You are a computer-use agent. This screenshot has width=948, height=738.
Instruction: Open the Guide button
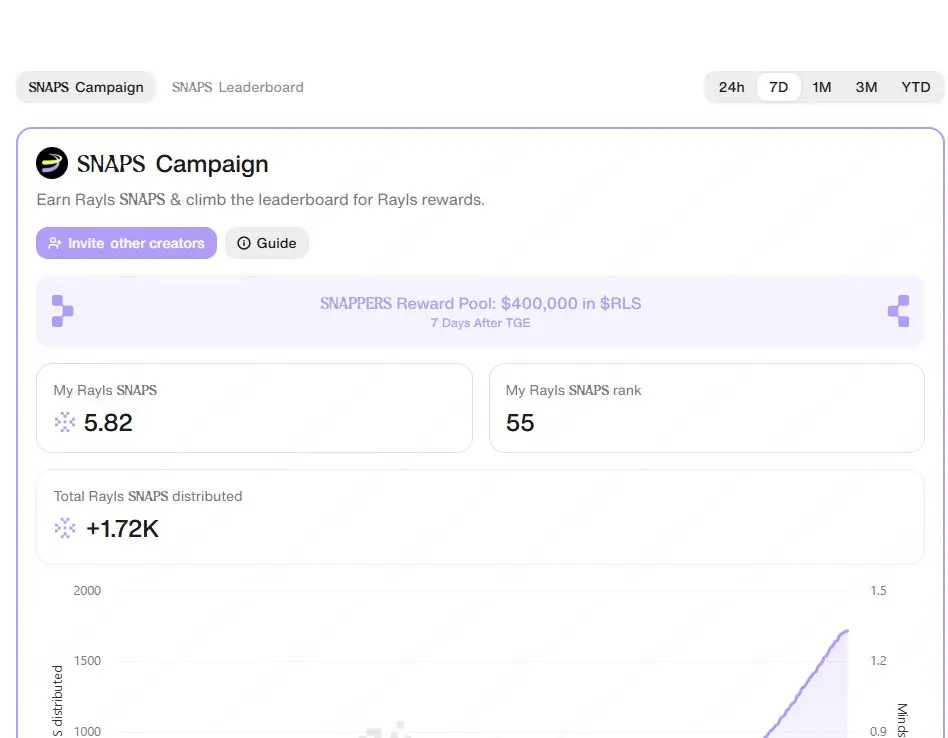pos(267,243)
